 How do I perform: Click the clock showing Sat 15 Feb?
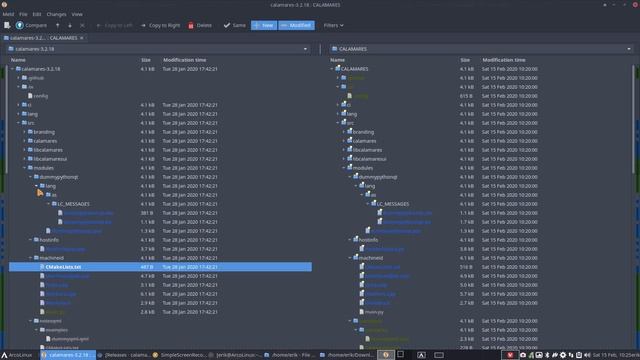pyautogui.click(x=616, y=355)
